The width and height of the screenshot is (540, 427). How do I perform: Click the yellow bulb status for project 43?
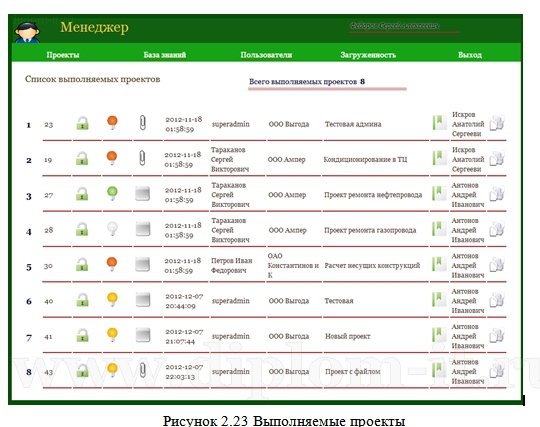tap(112, 370)
